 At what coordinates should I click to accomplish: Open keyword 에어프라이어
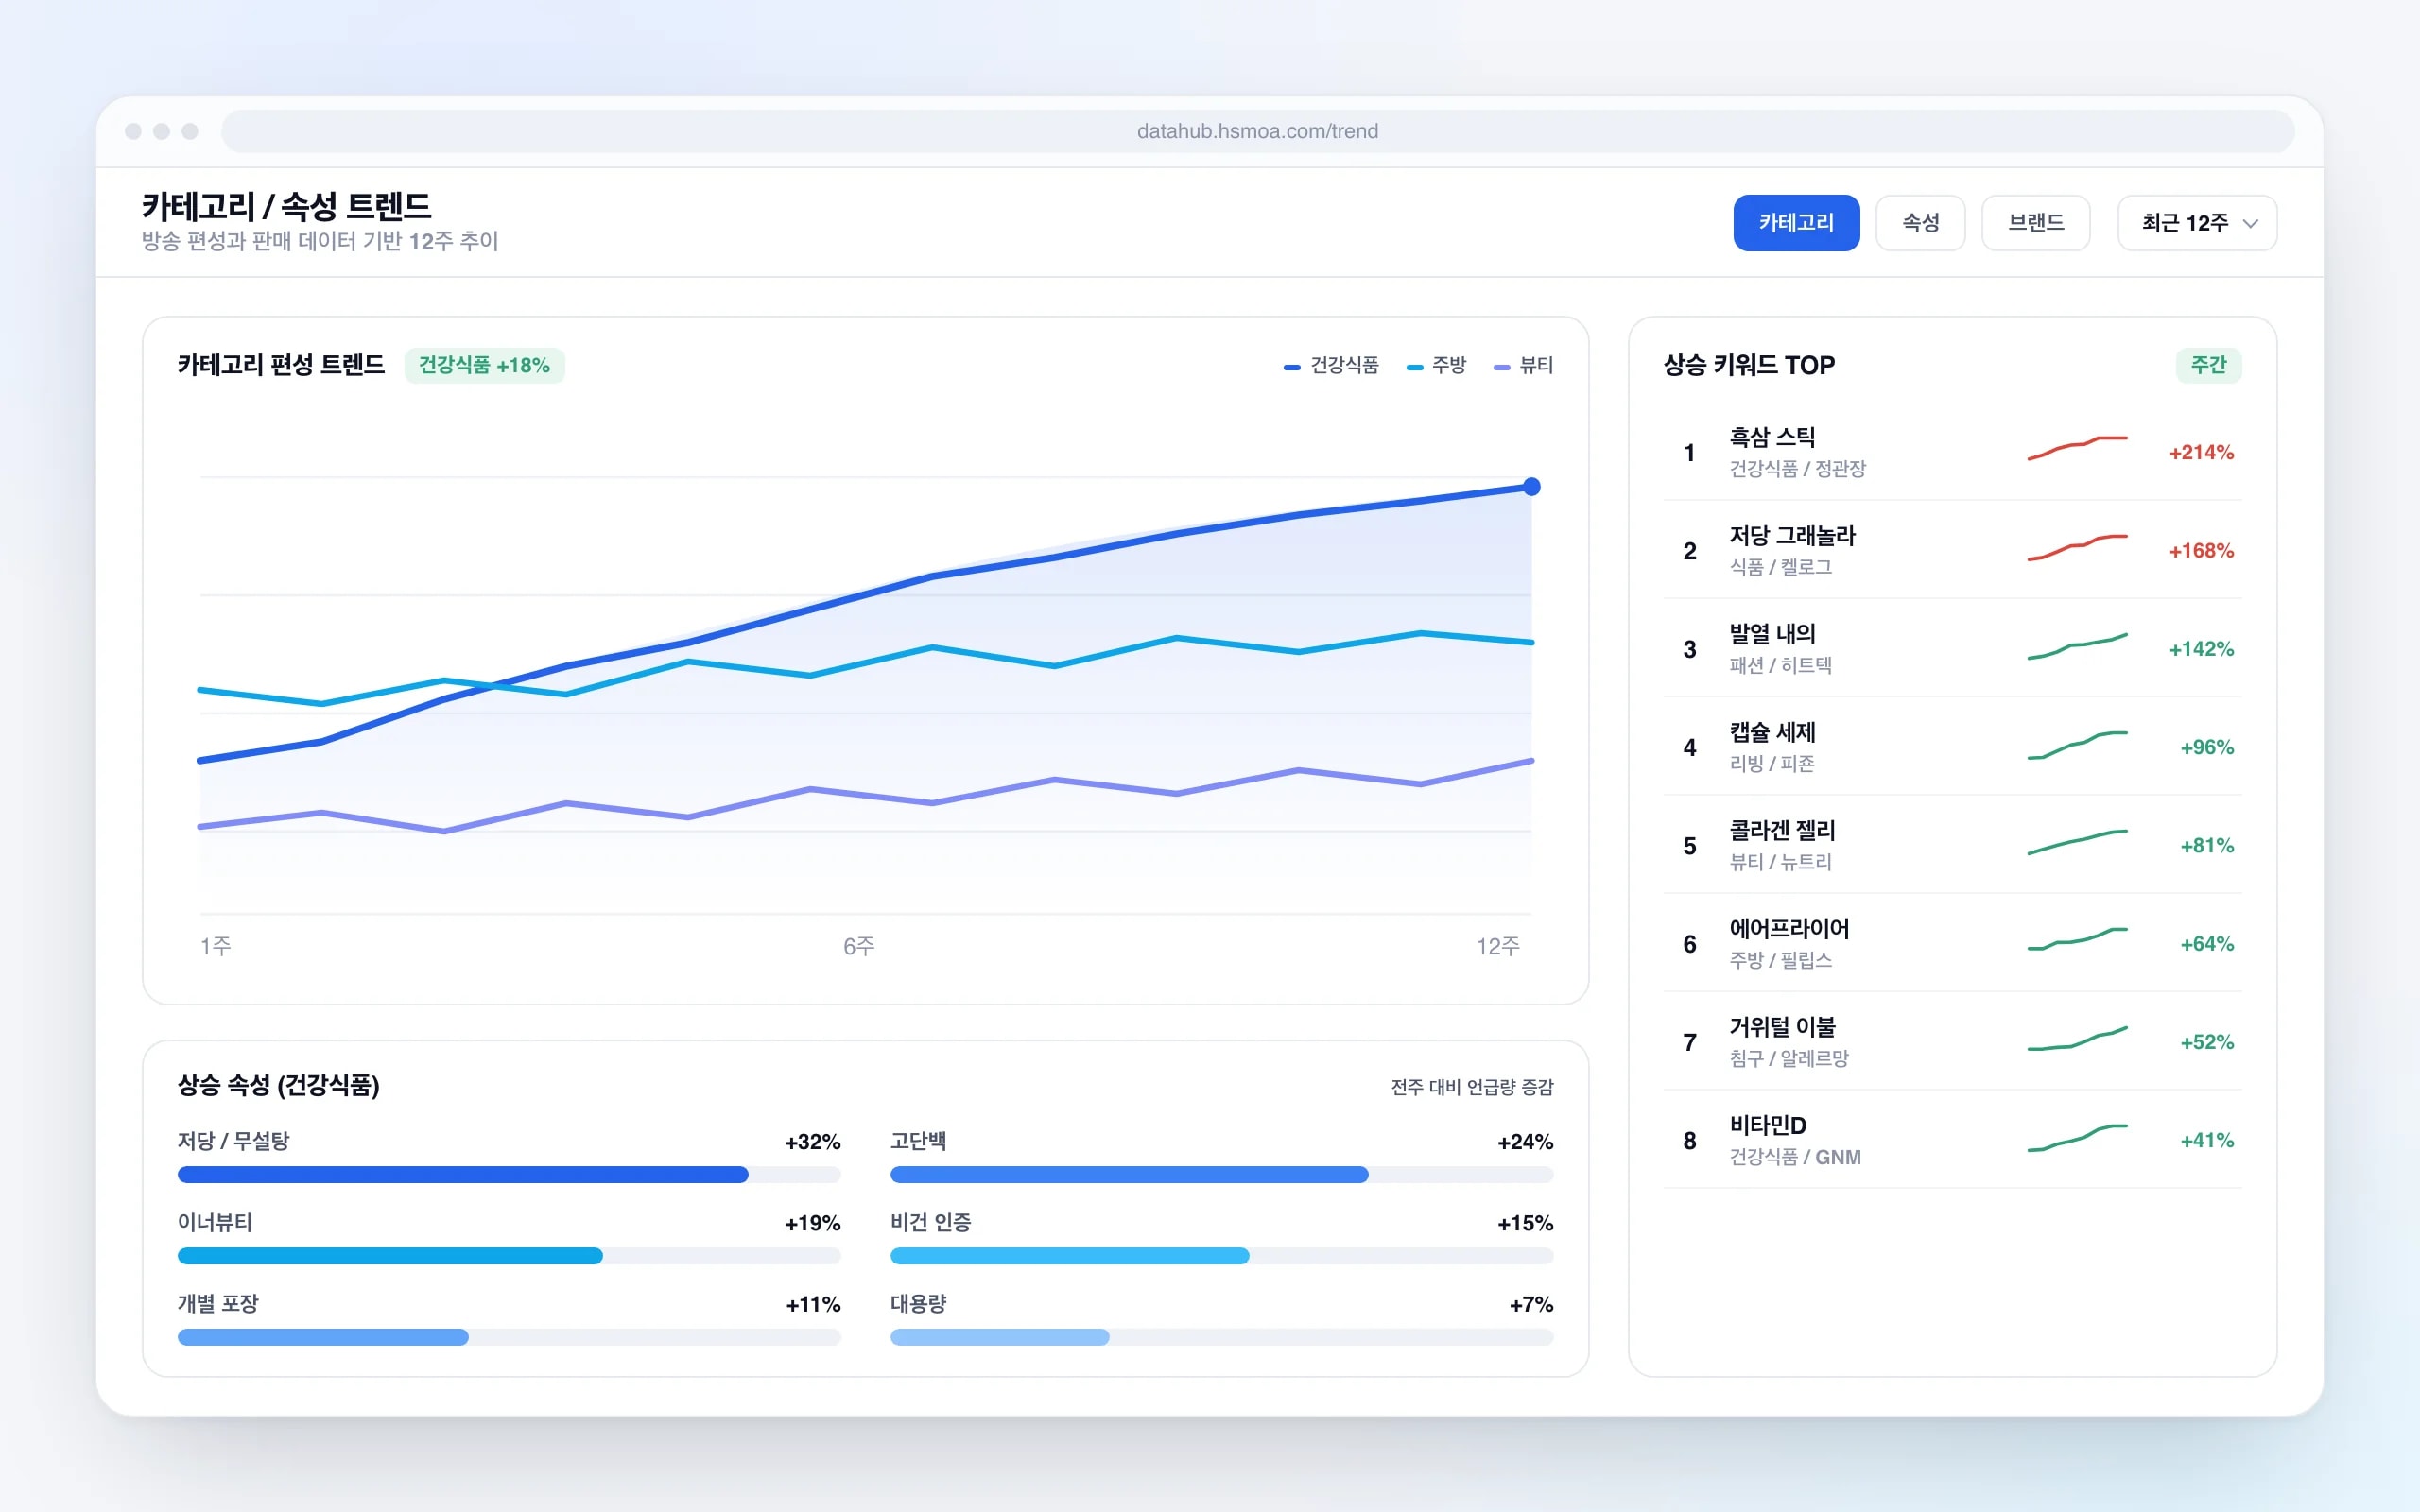[1952, 943]
